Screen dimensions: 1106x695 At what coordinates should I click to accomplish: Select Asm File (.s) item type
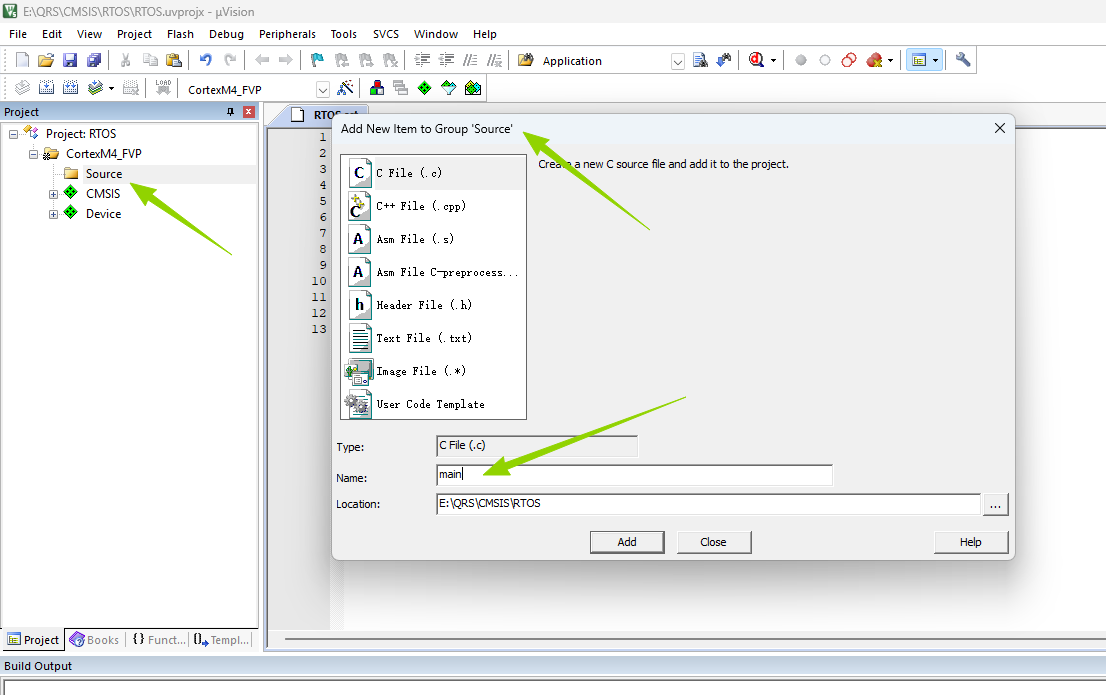click(x=433, y=239)
